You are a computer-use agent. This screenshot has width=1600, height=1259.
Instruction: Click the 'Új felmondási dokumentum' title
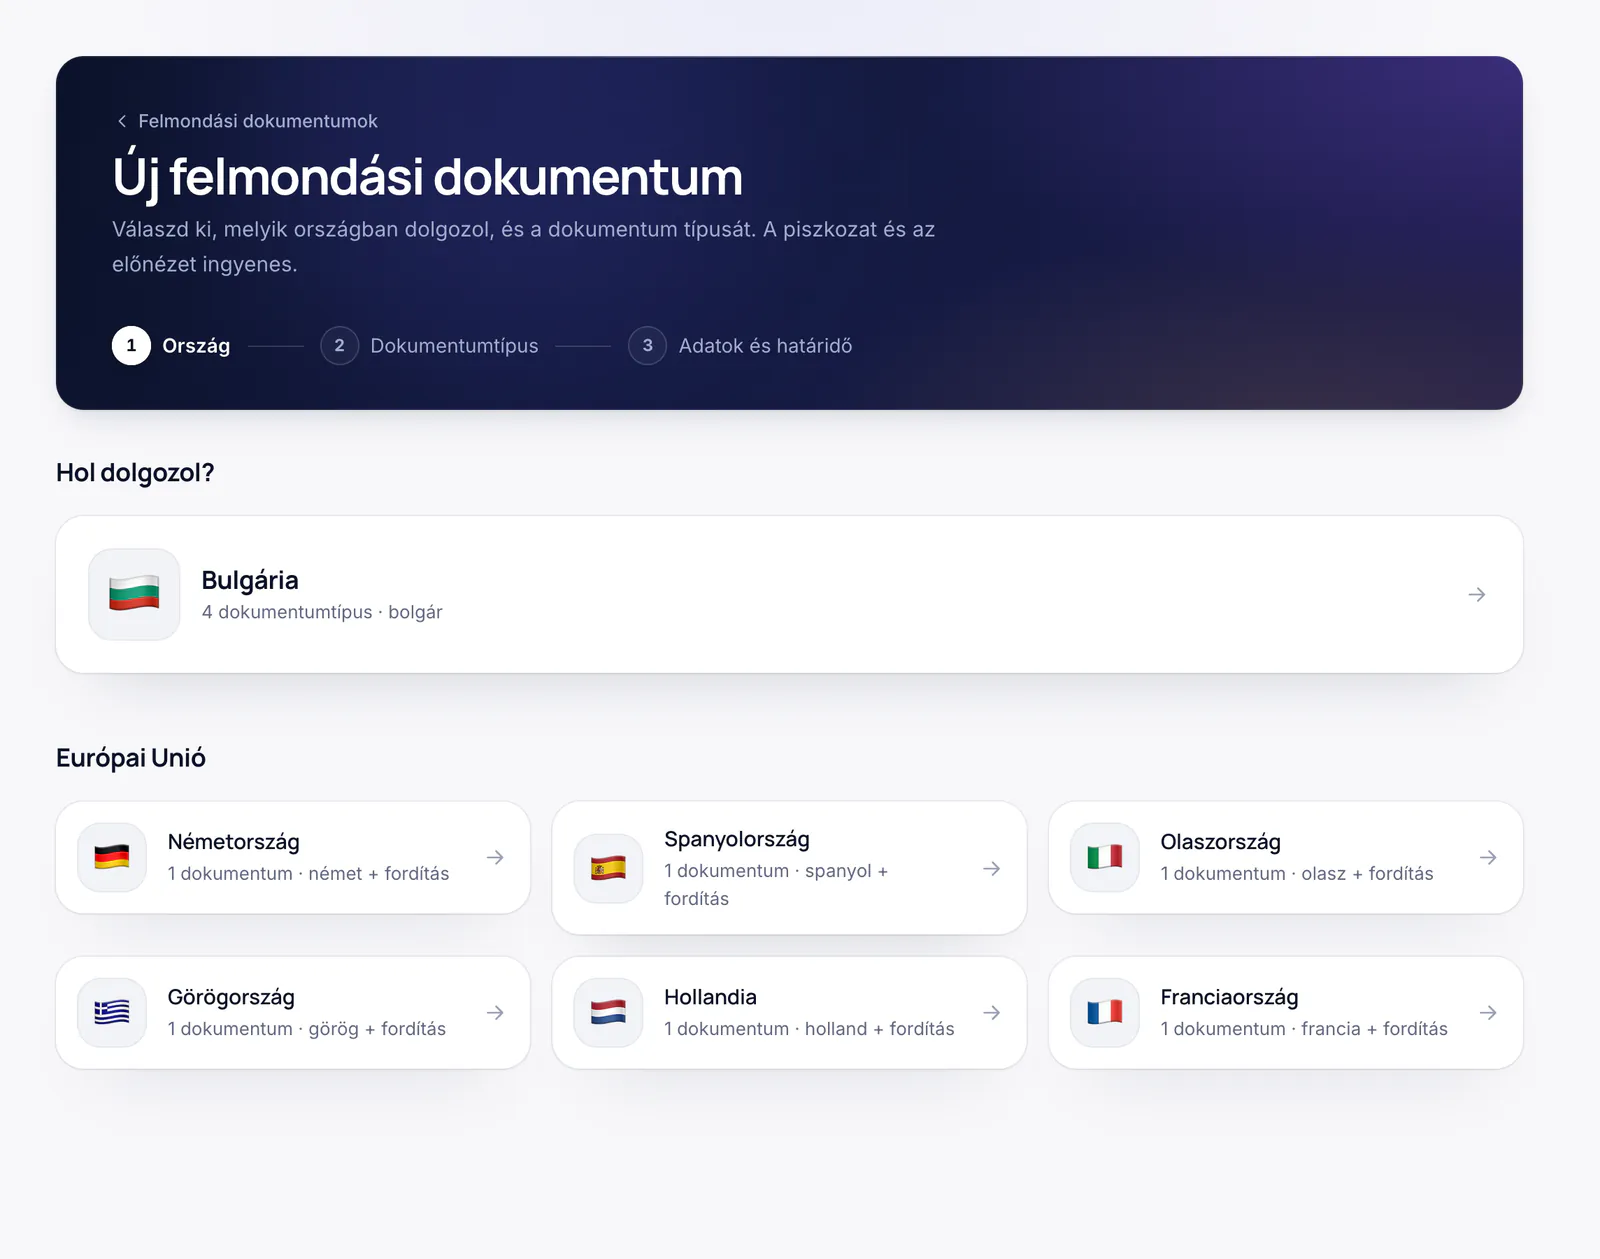427,176
